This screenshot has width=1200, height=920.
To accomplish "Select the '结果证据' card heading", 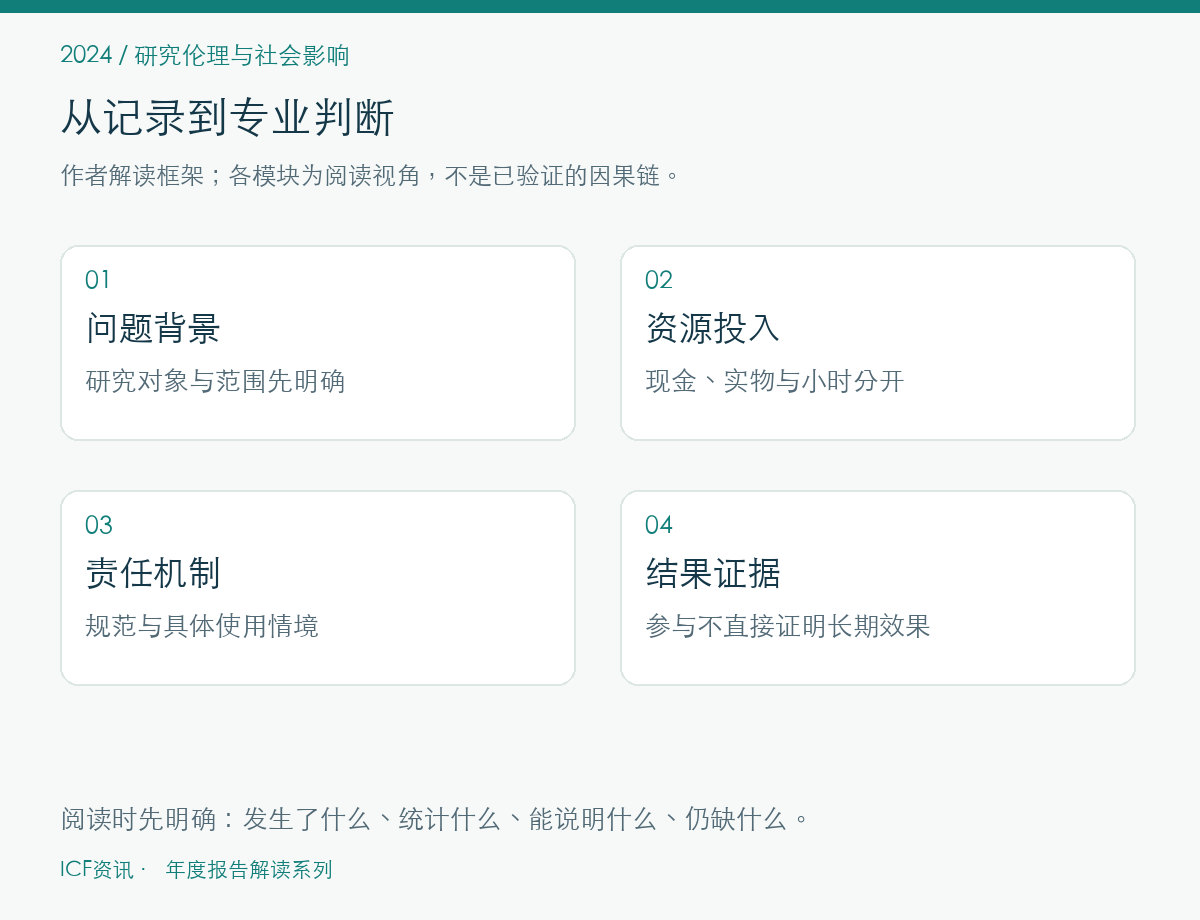I will tap(713, 573).
